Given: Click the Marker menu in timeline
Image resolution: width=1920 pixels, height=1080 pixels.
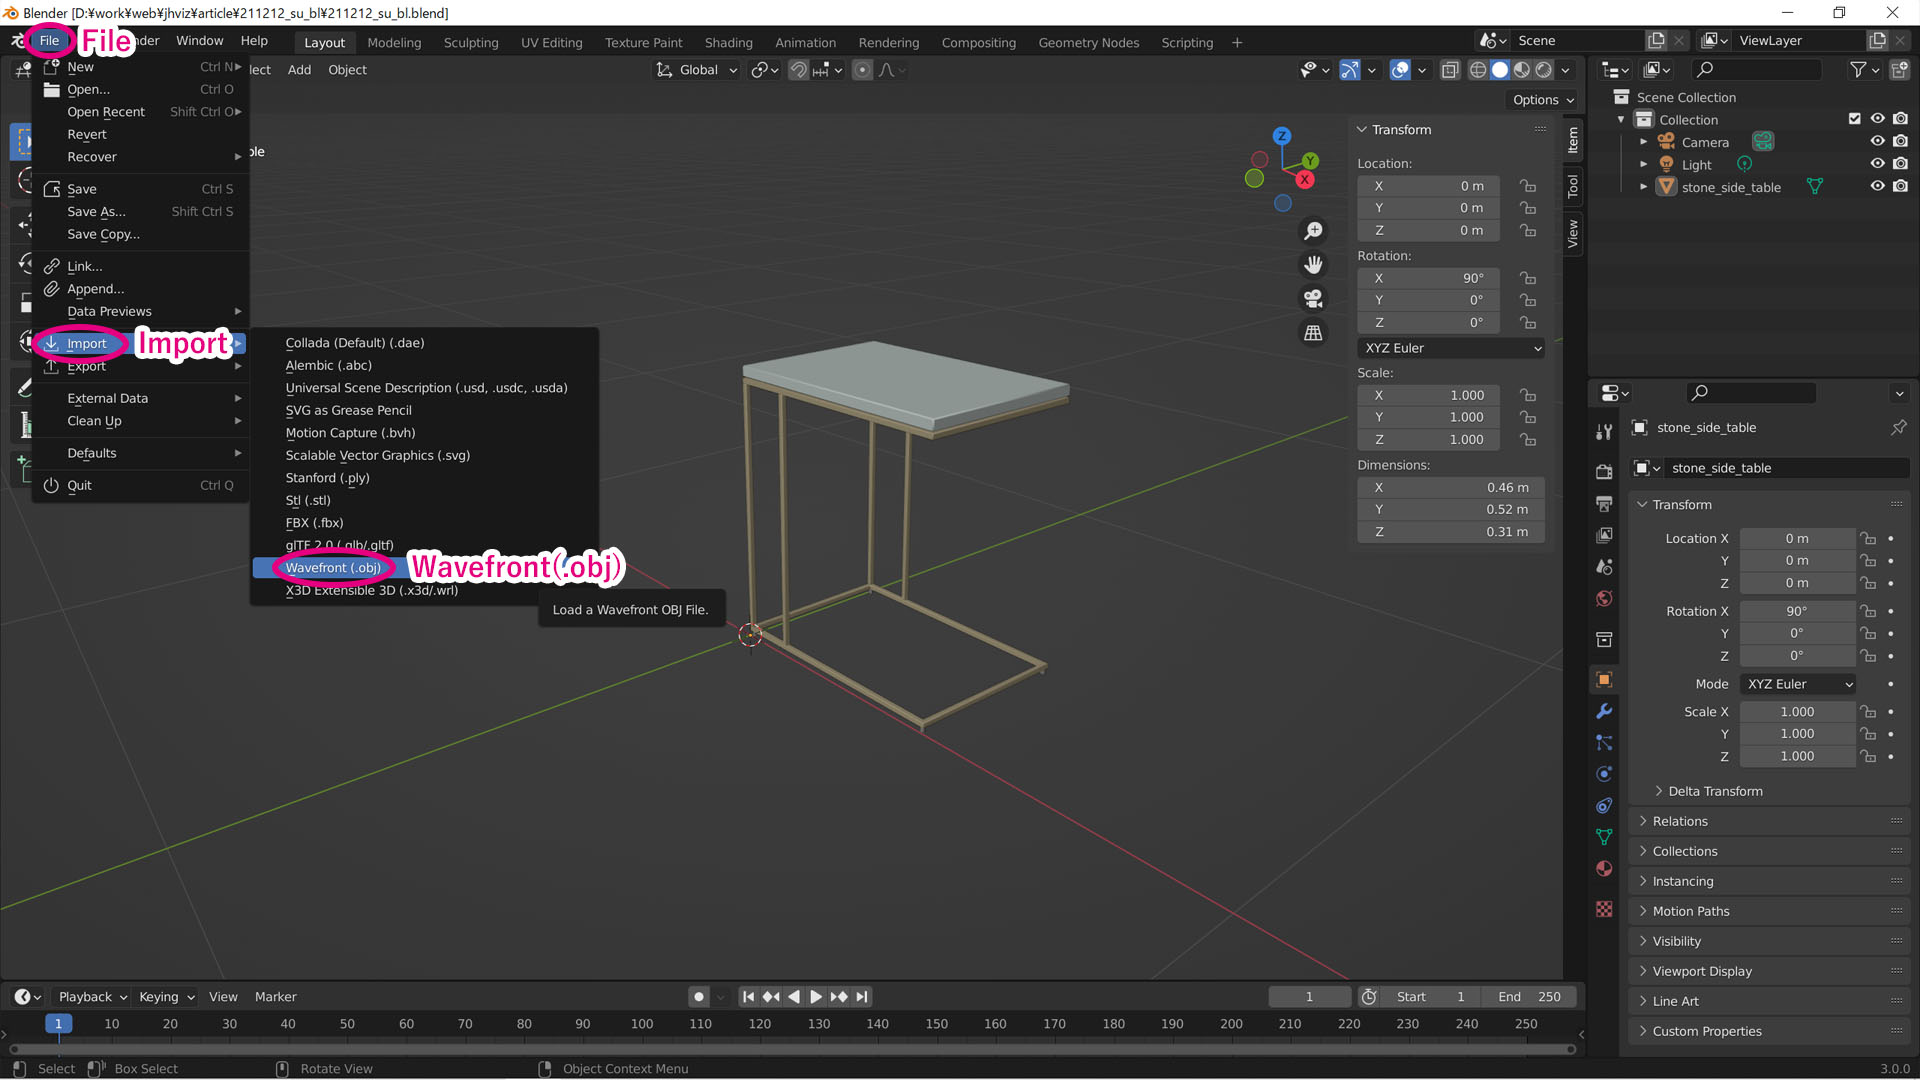Looking at the screenshot, I should pyautogui.click(x=275, y=997).
